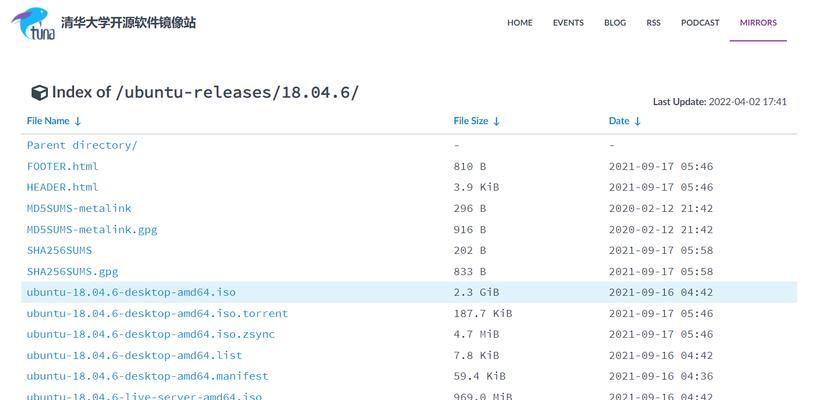831x400 pixels.
Task: Click the 清华大学开源软件镜像站 site title
Action: click(x=128, y=23)
